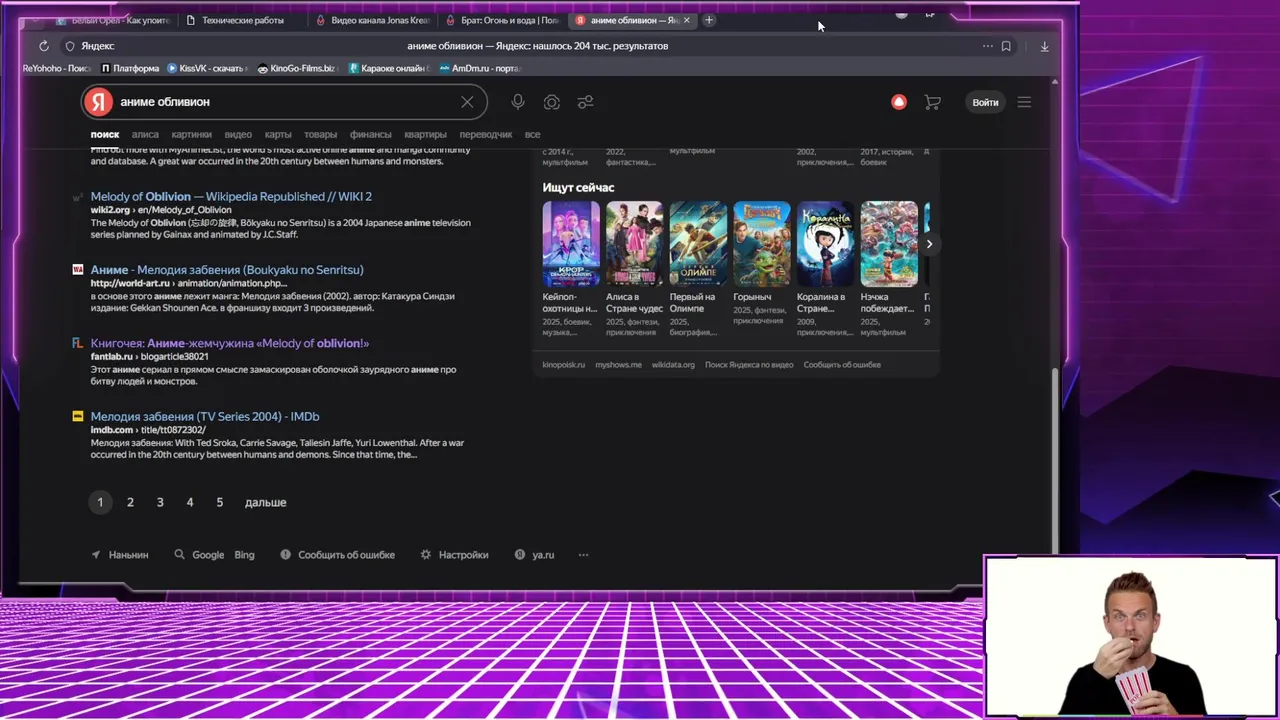Open the KissVK bookmark
Screen dimensions: 1280x720
coord(206,68)
